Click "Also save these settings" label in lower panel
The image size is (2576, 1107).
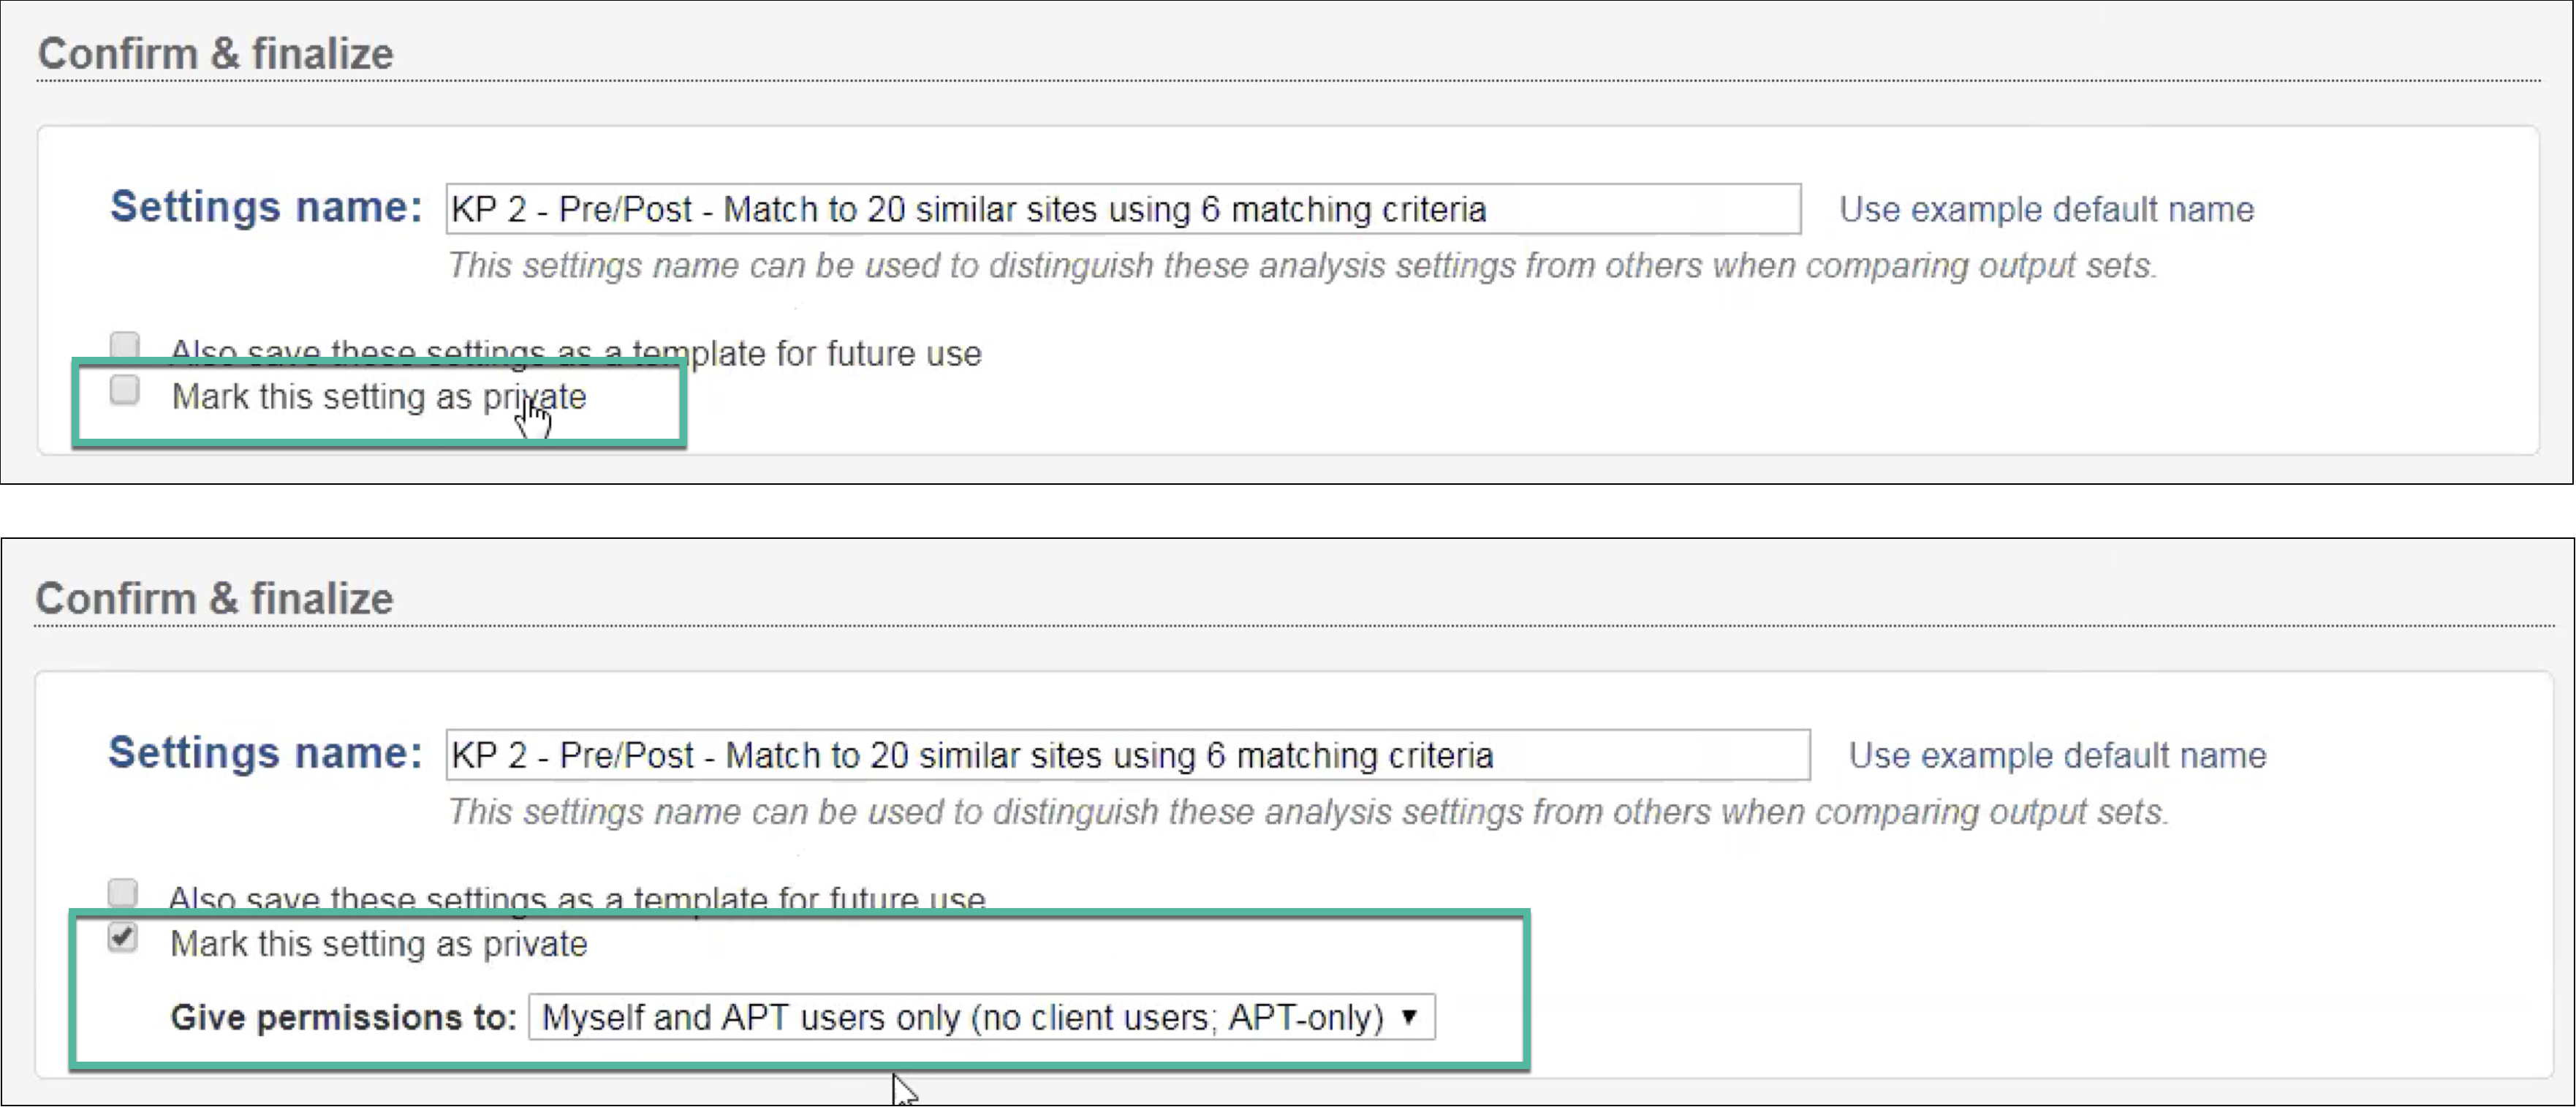575,898
